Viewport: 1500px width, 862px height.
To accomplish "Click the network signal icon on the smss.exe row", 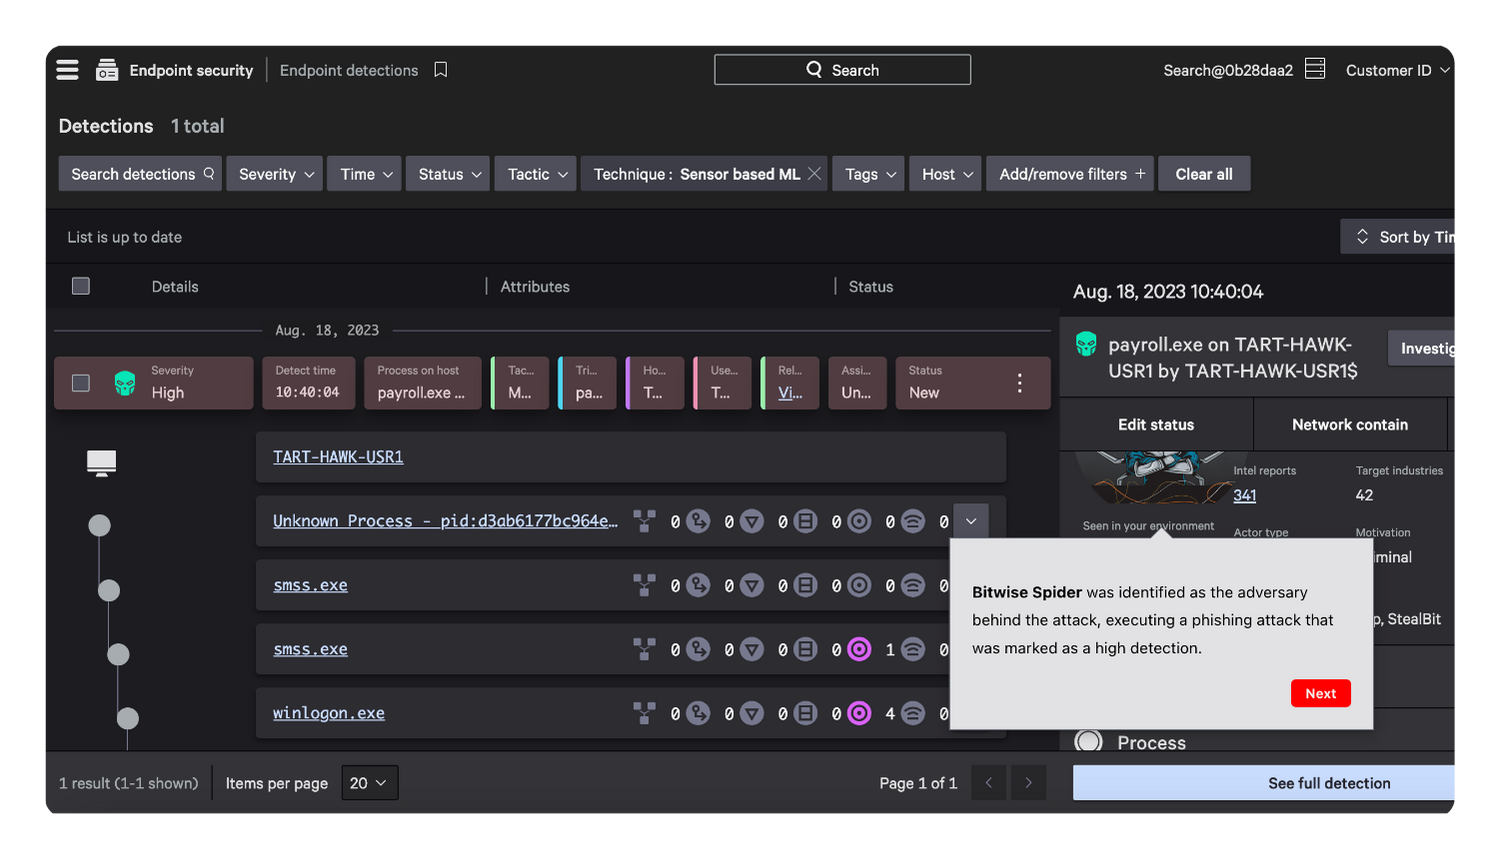I will click(x=912, y=585).
